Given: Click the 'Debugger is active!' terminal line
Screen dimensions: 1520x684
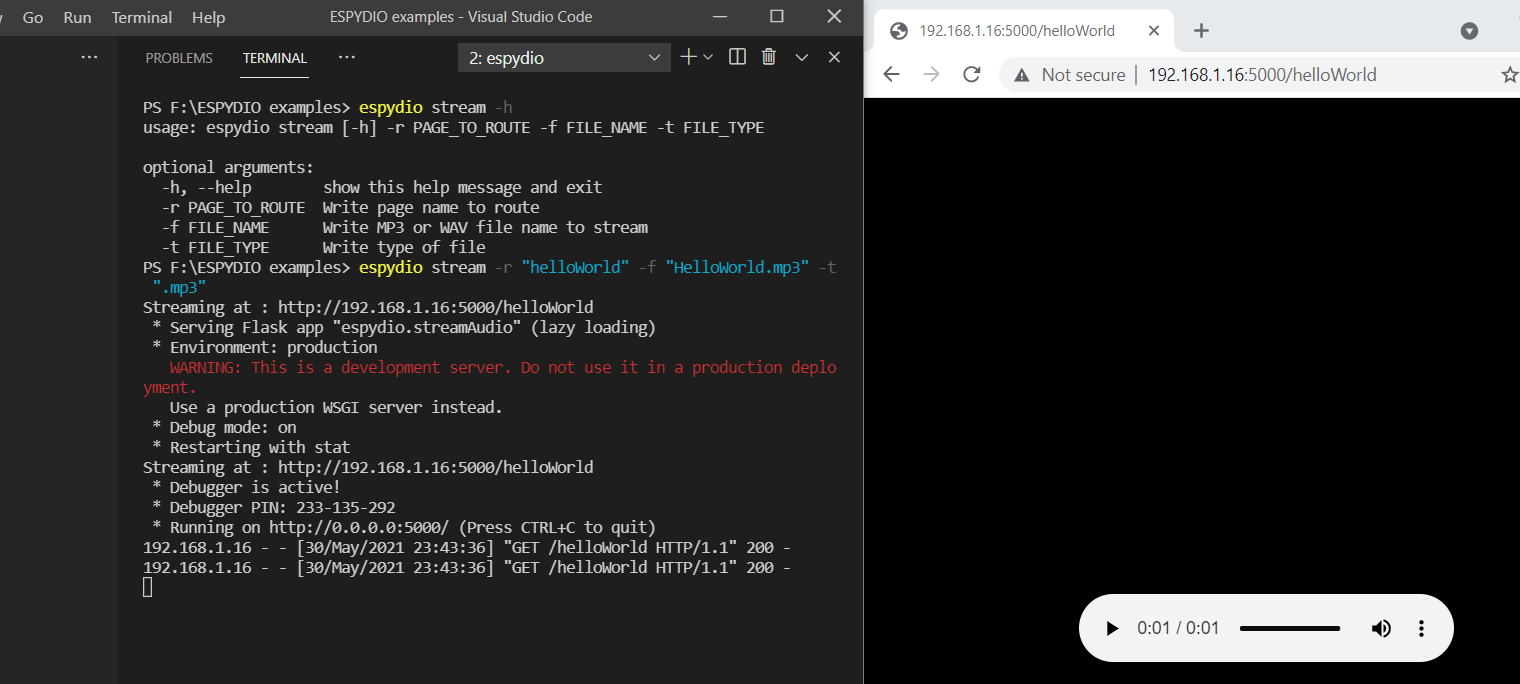Looking at the screenshot, I should (x=246, y=487).
